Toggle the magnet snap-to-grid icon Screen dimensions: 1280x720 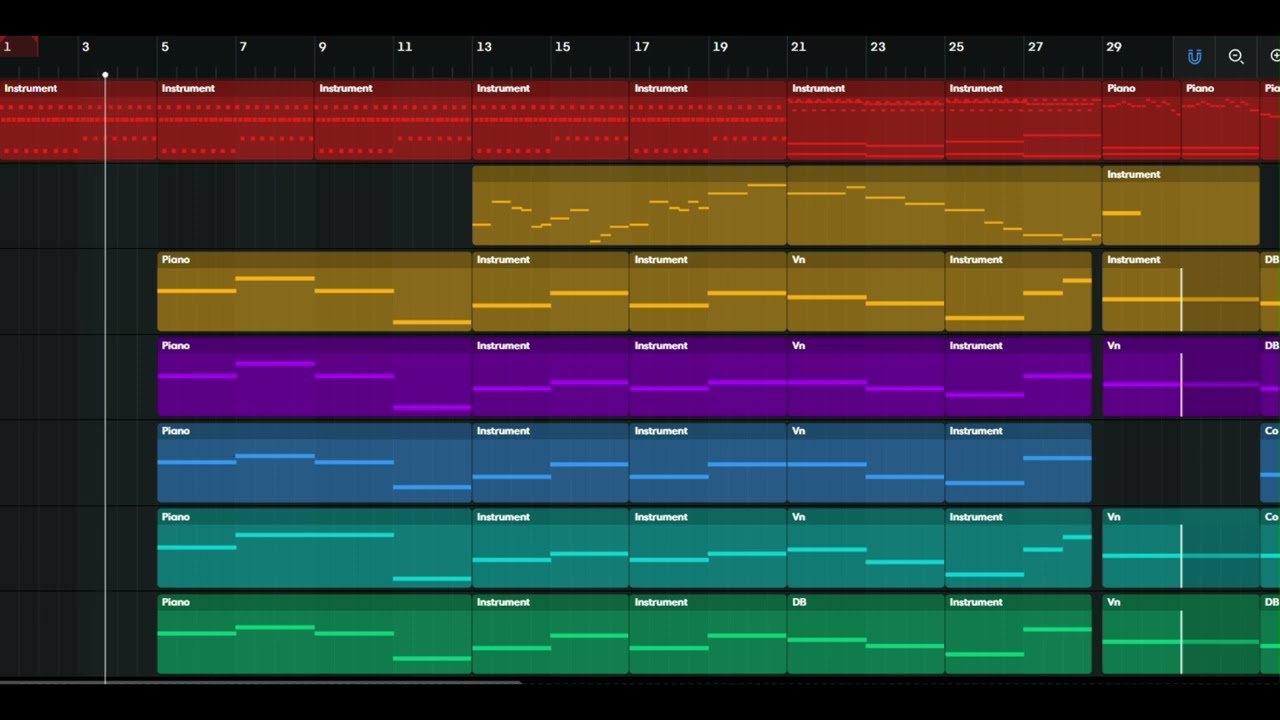click(1194, 57)
